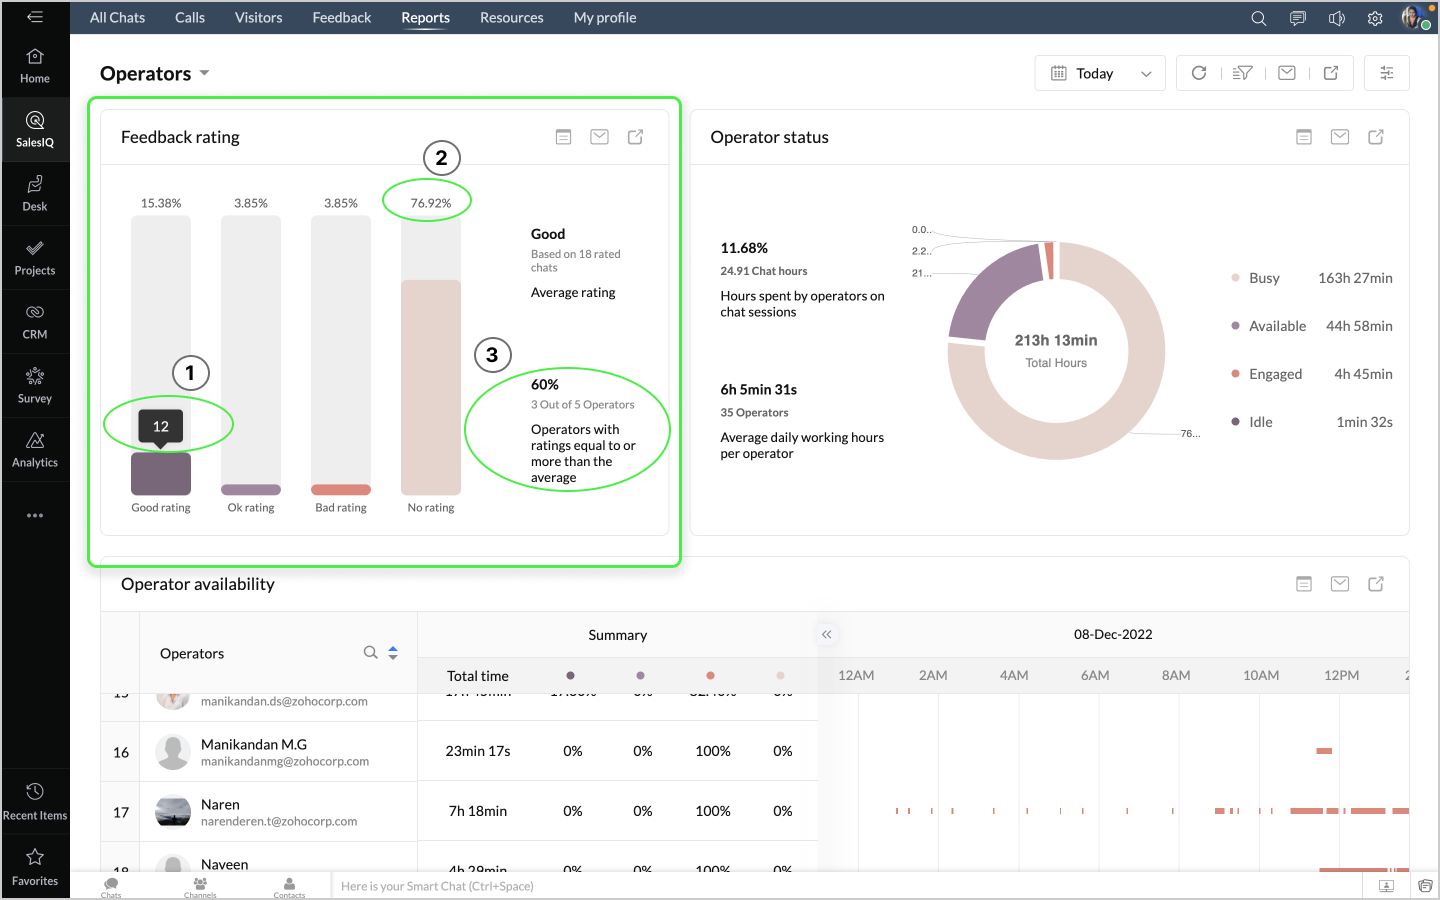Viewport: 1440px width, 900px height.
Task: Toggle Busy legend in Operator status
Action: click(x=1264, y=278)
